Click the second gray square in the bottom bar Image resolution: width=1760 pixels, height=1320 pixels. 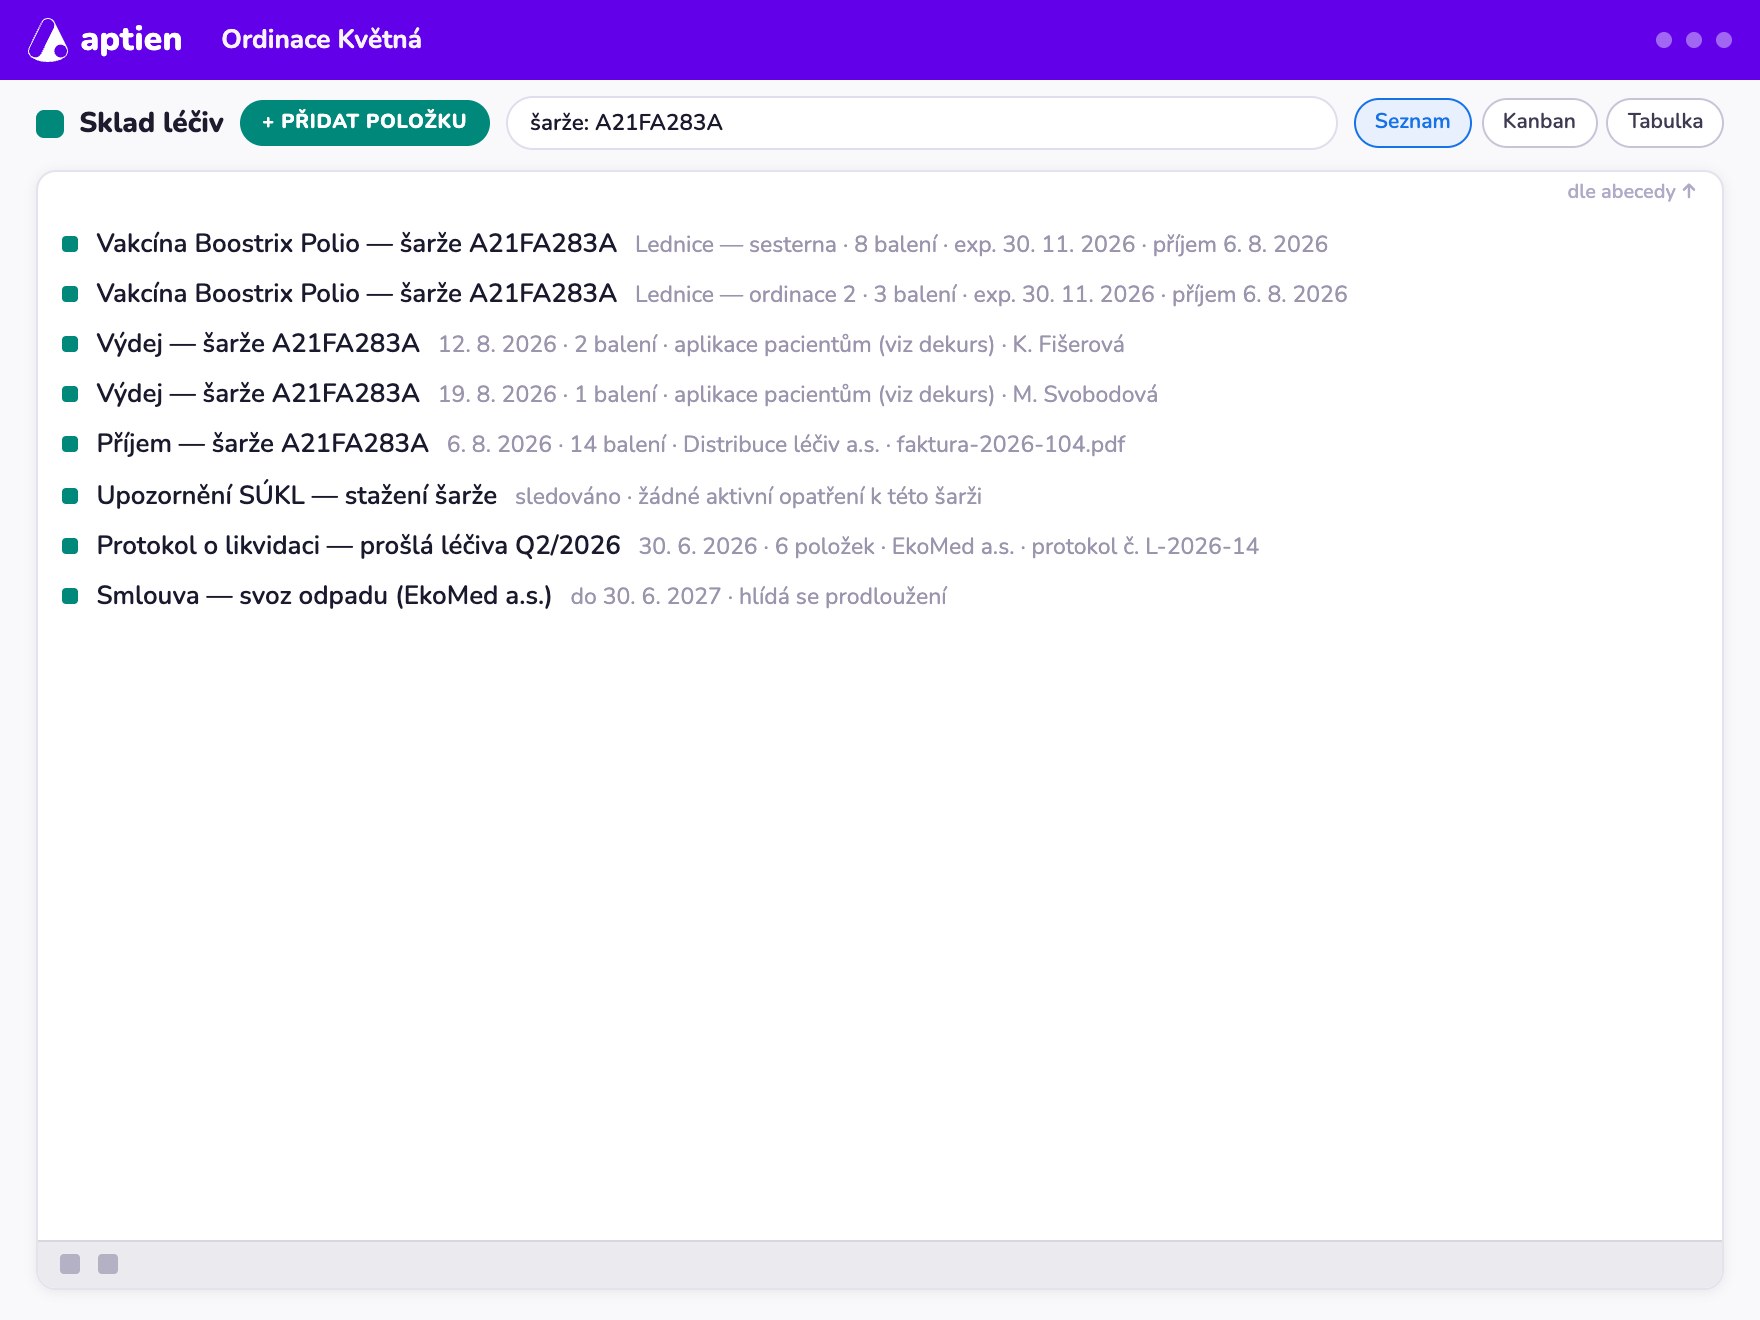[108, 1264]
